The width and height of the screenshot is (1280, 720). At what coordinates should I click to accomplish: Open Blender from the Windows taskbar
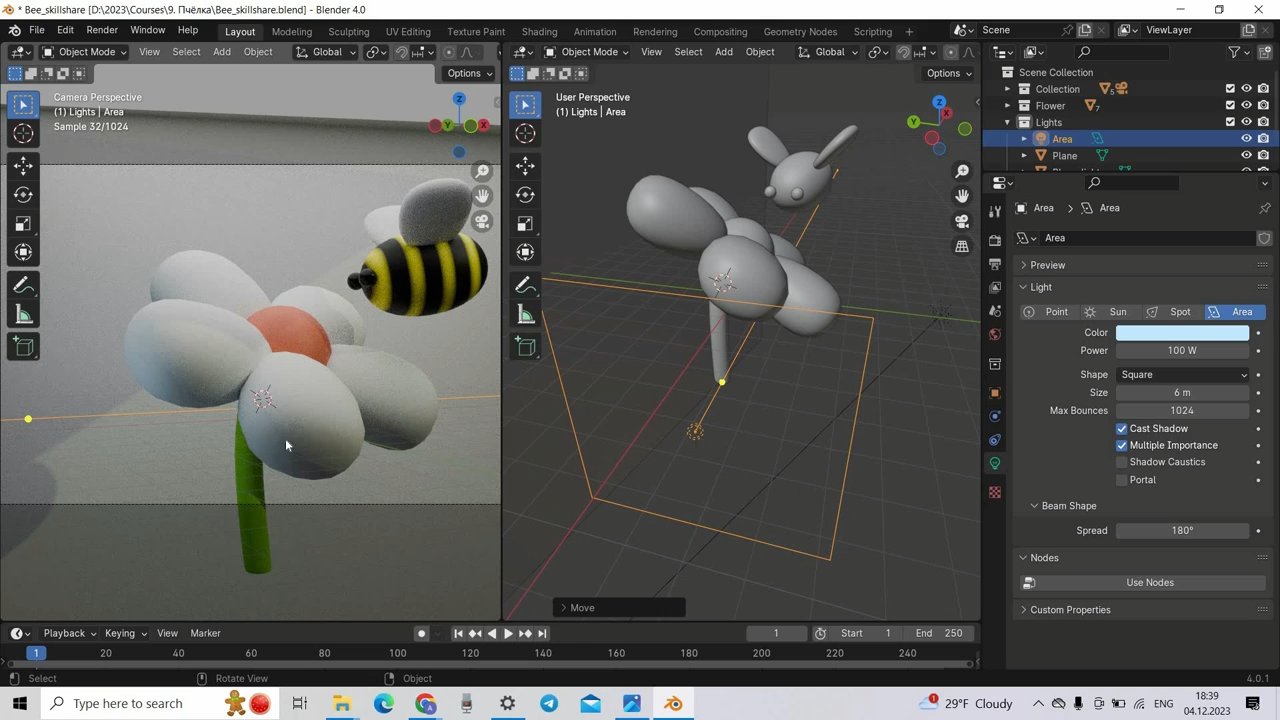pos(673,703)
